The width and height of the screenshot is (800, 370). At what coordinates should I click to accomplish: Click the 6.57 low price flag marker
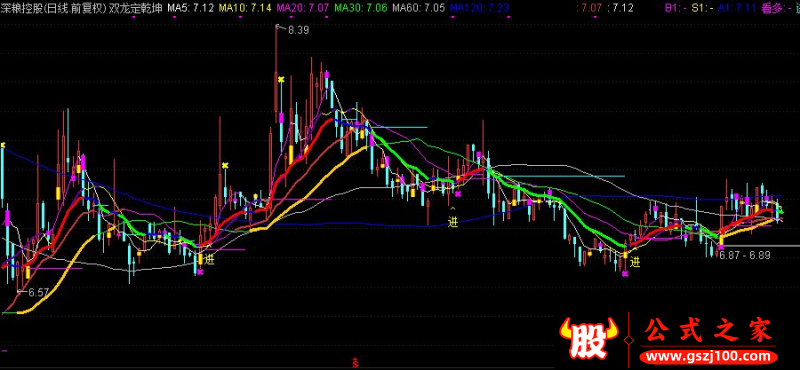pyautogui.click(x=34, y=292)
